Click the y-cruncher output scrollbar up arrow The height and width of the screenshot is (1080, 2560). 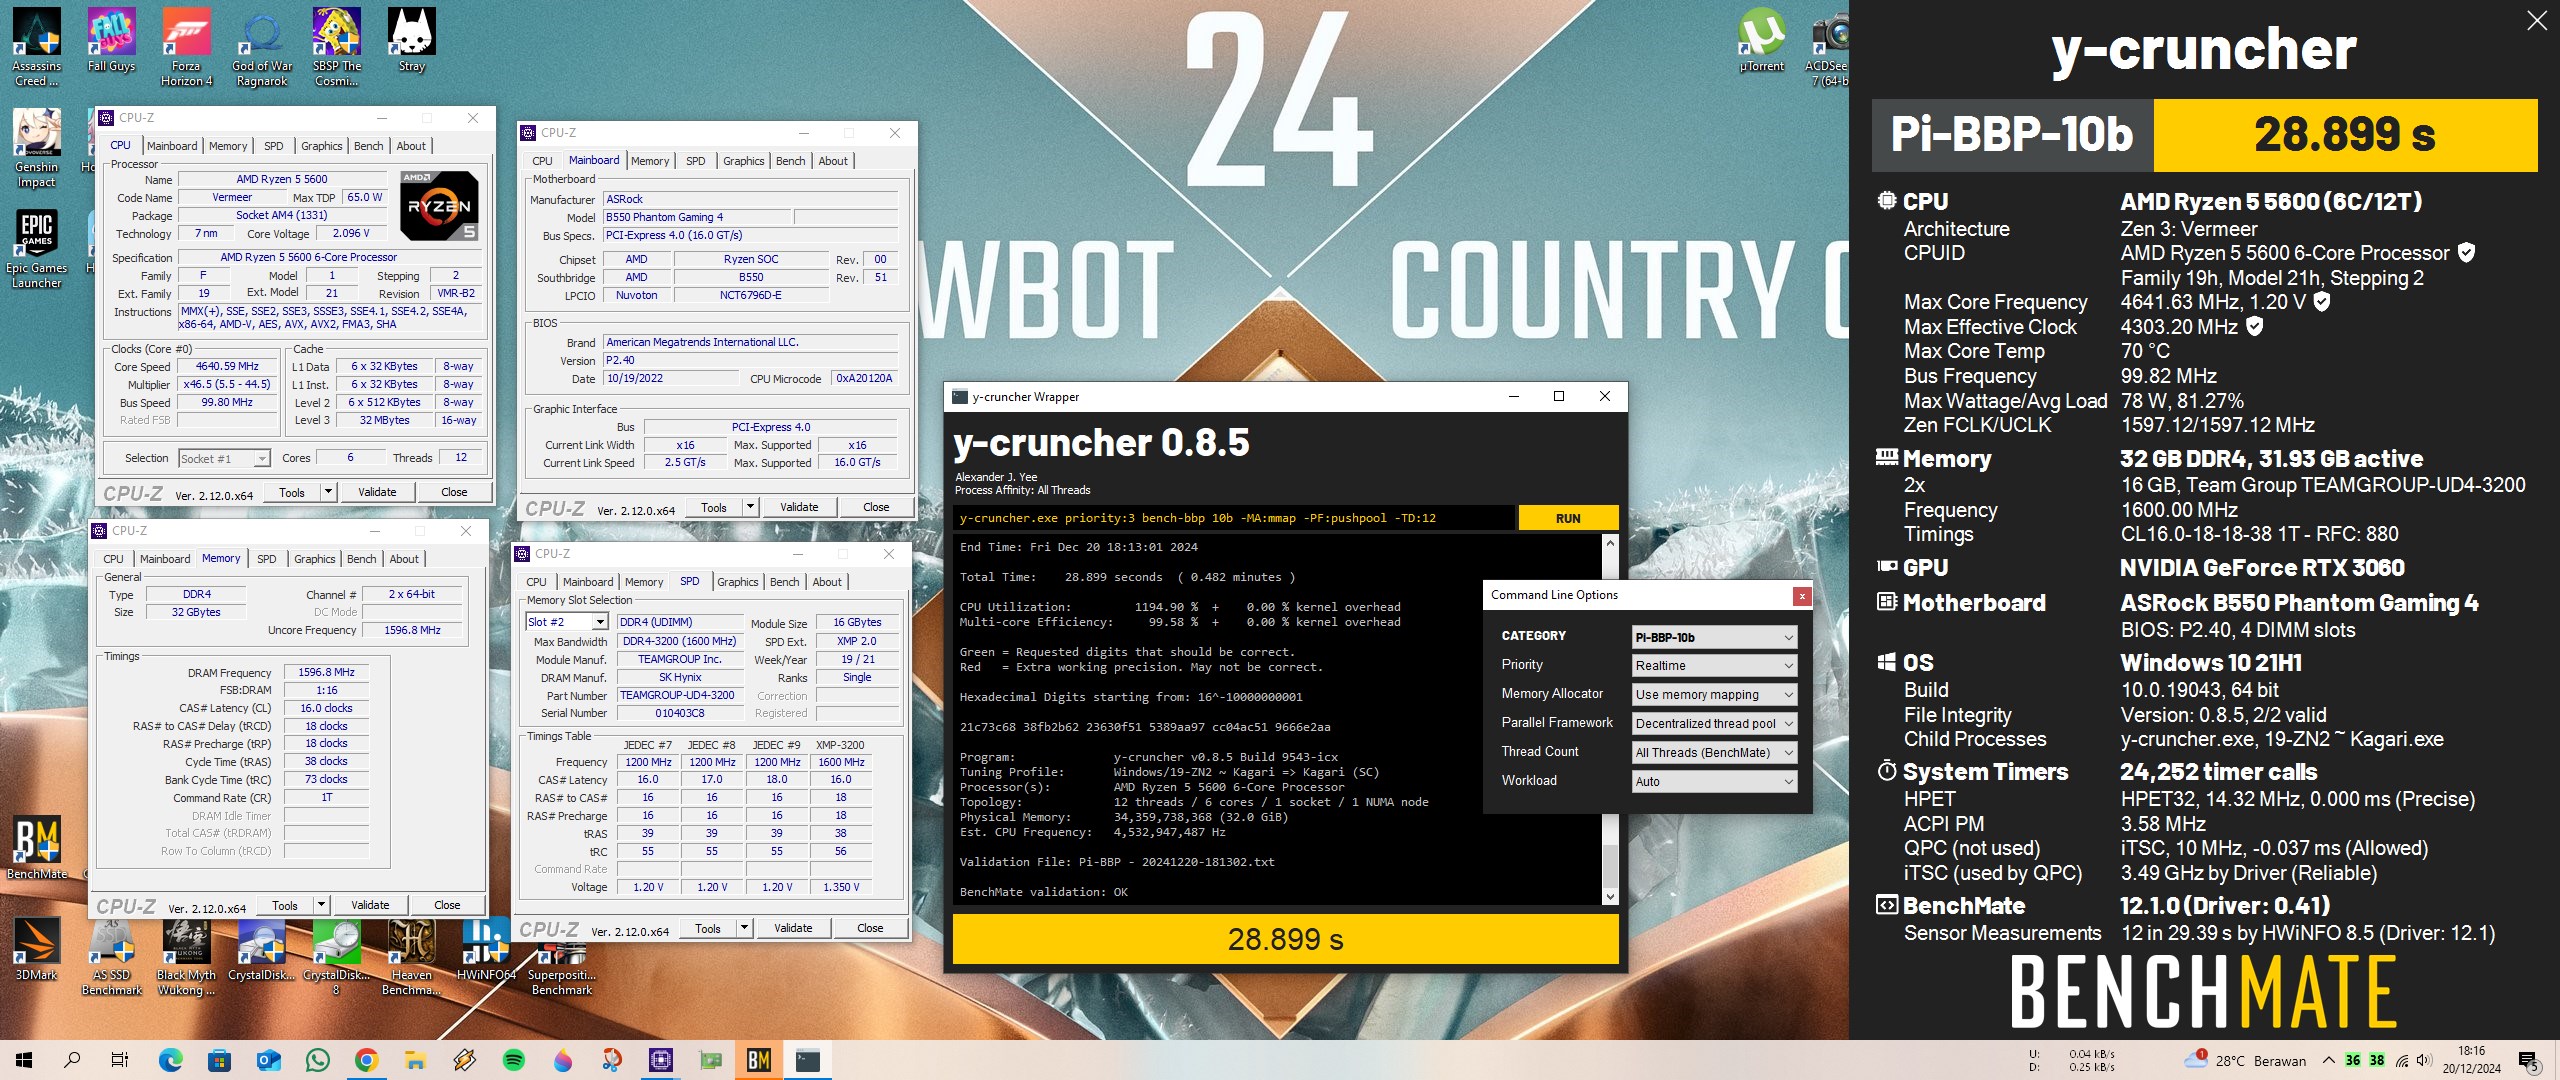click(x=1609, y=543)
